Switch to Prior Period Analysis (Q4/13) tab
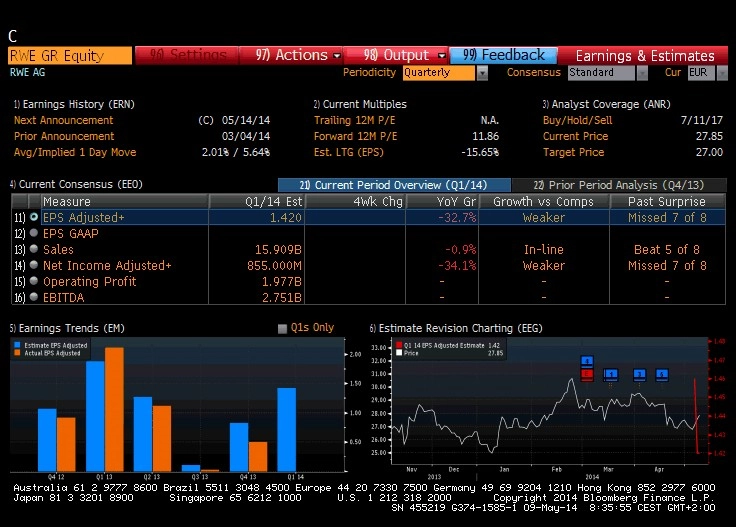Screen dimensions: 736x527 (619, 185)
